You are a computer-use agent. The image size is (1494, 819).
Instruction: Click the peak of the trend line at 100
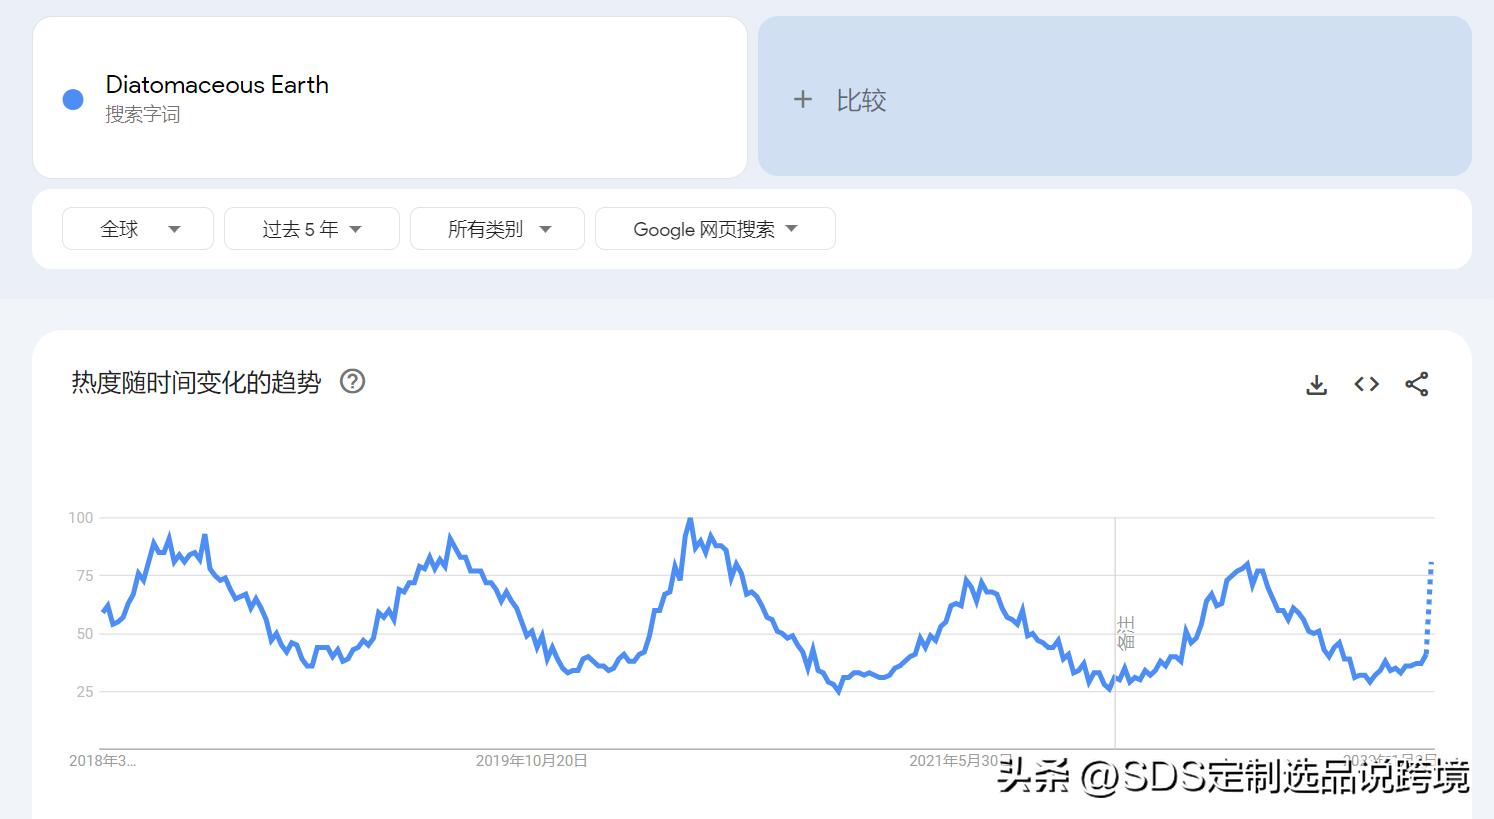point(690,519)
